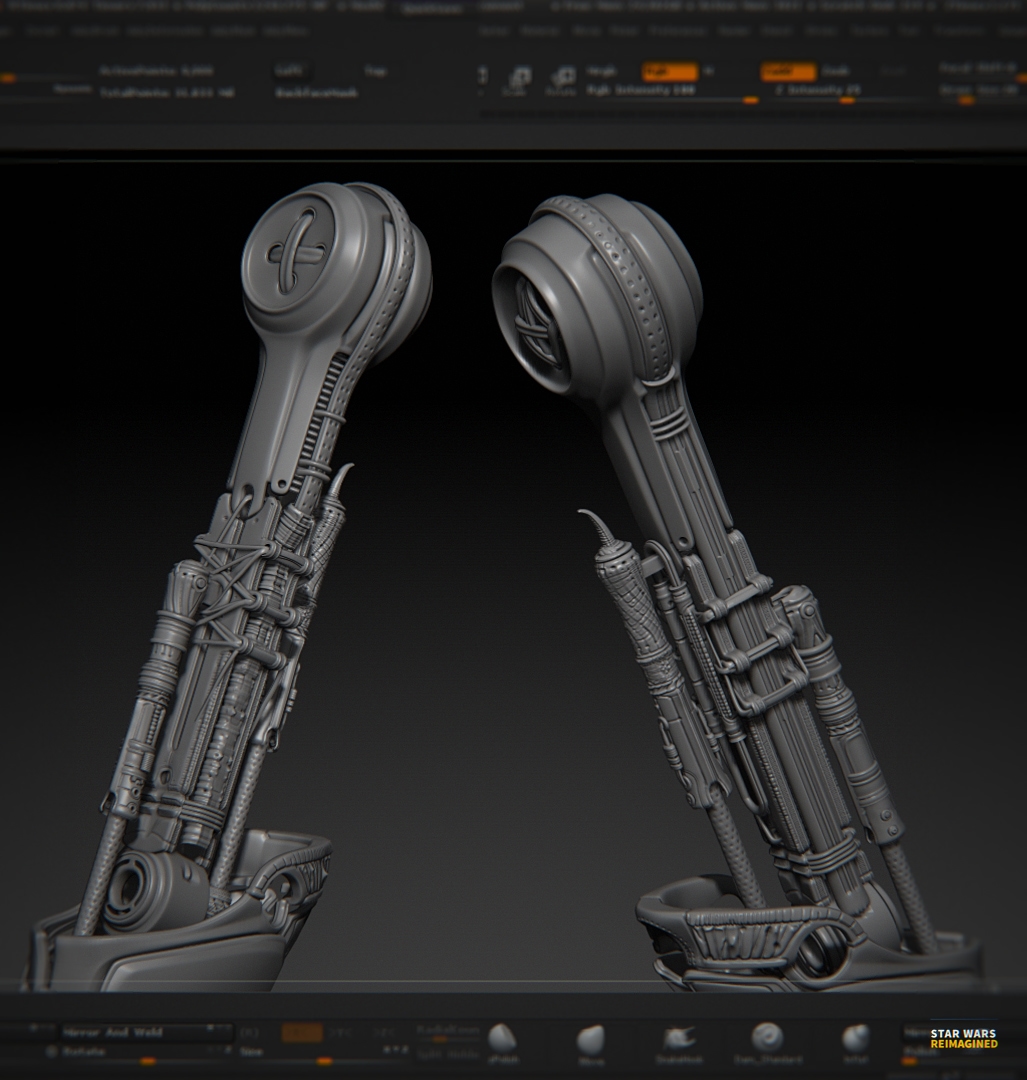
Task: Activate the Scale transform icon
Action: [517, 81]
